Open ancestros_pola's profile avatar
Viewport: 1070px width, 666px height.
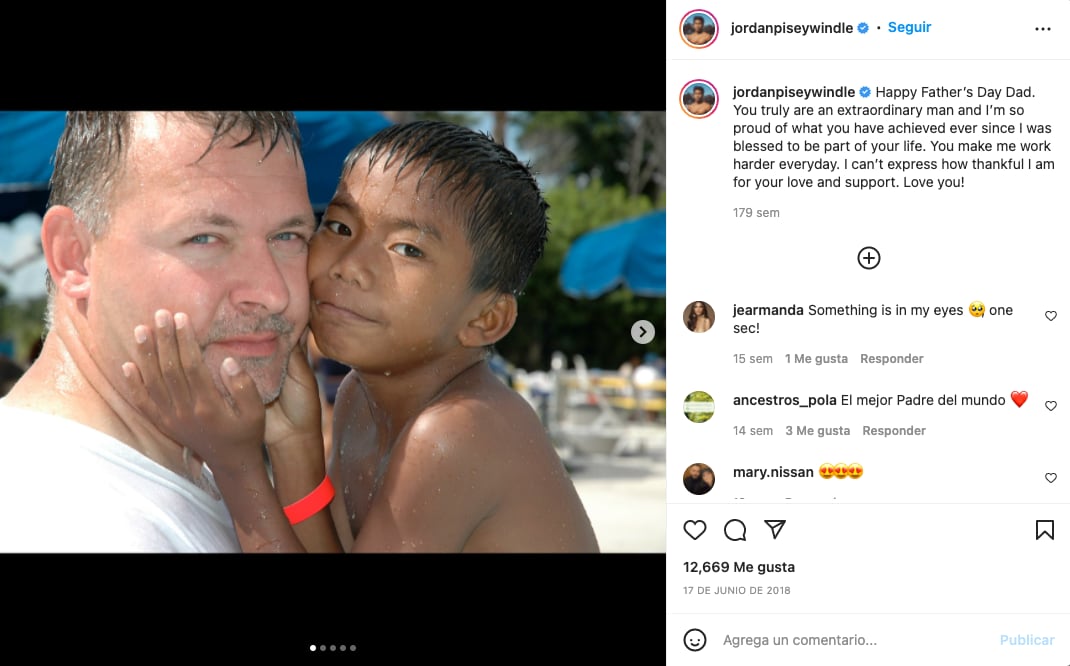tap(699, 407)
